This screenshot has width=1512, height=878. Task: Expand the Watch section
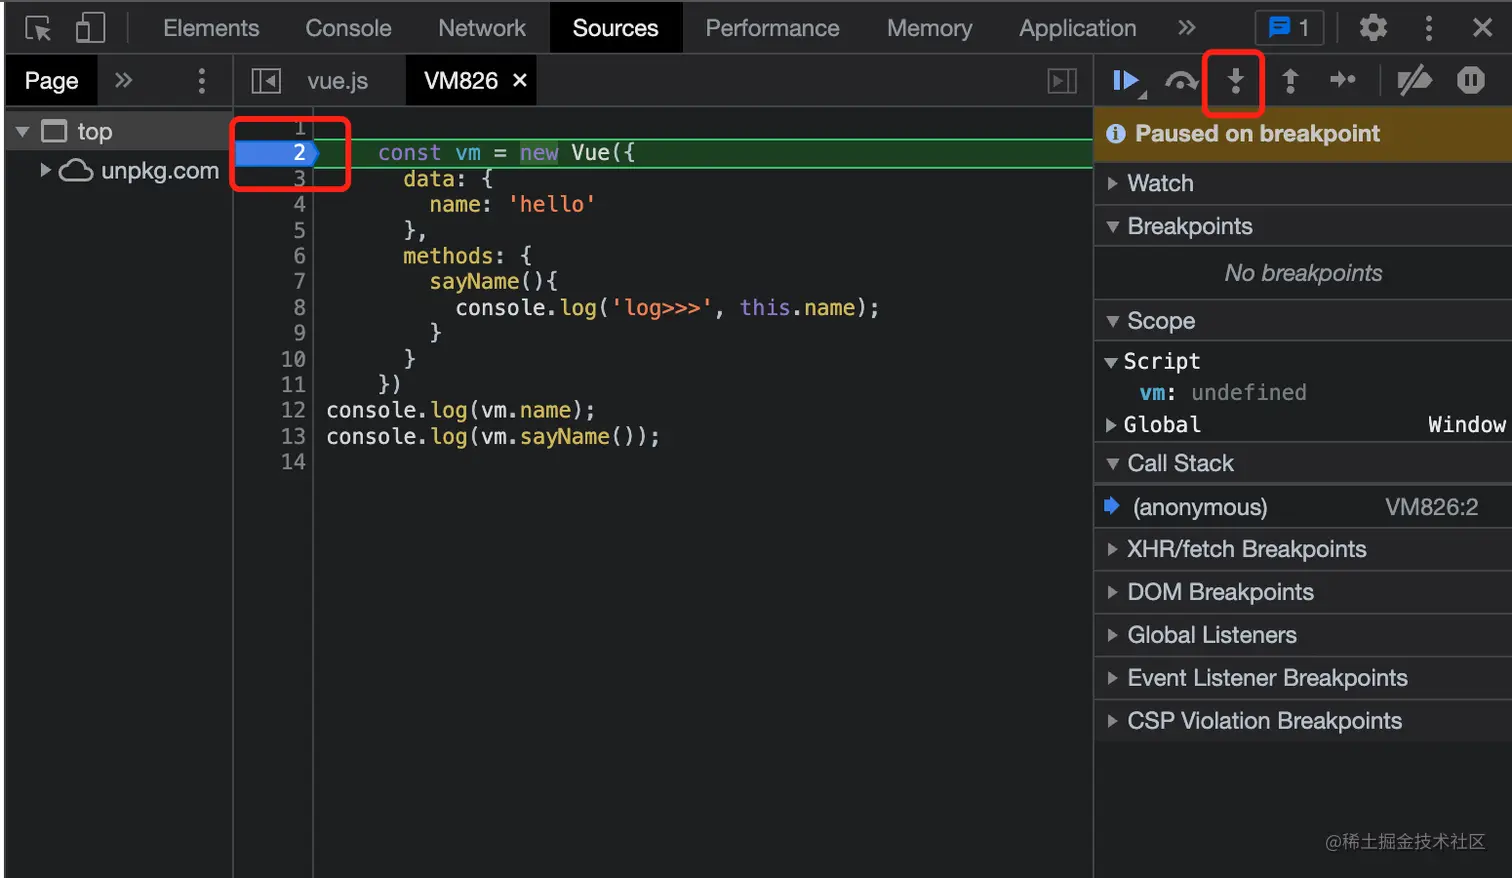click(1160, 183)
